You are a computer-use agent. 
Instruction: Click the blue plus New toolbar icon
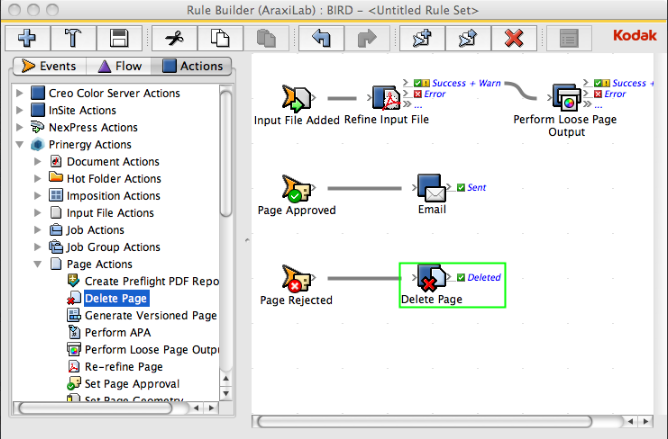point(27,39)
